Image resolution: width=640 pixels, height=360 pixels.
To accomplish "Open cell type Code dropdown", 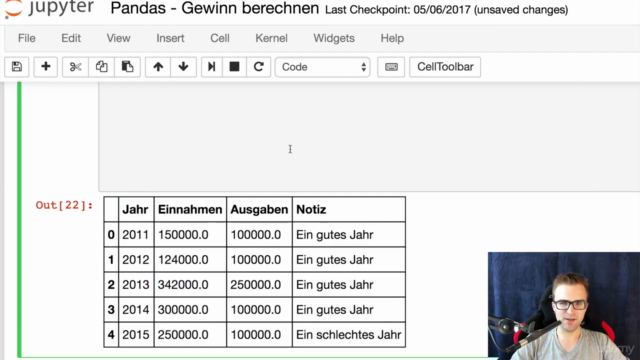I will (322, 67).
